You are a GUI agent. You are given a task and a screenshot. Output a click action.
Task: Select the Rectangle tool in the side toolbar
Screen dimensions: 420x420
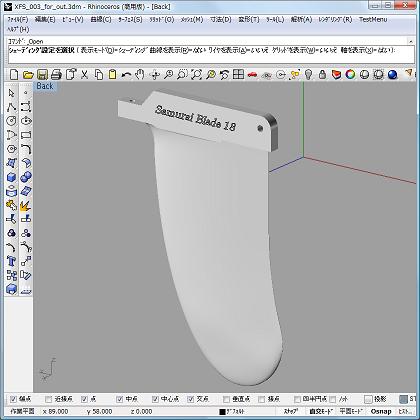pos(26,135)
